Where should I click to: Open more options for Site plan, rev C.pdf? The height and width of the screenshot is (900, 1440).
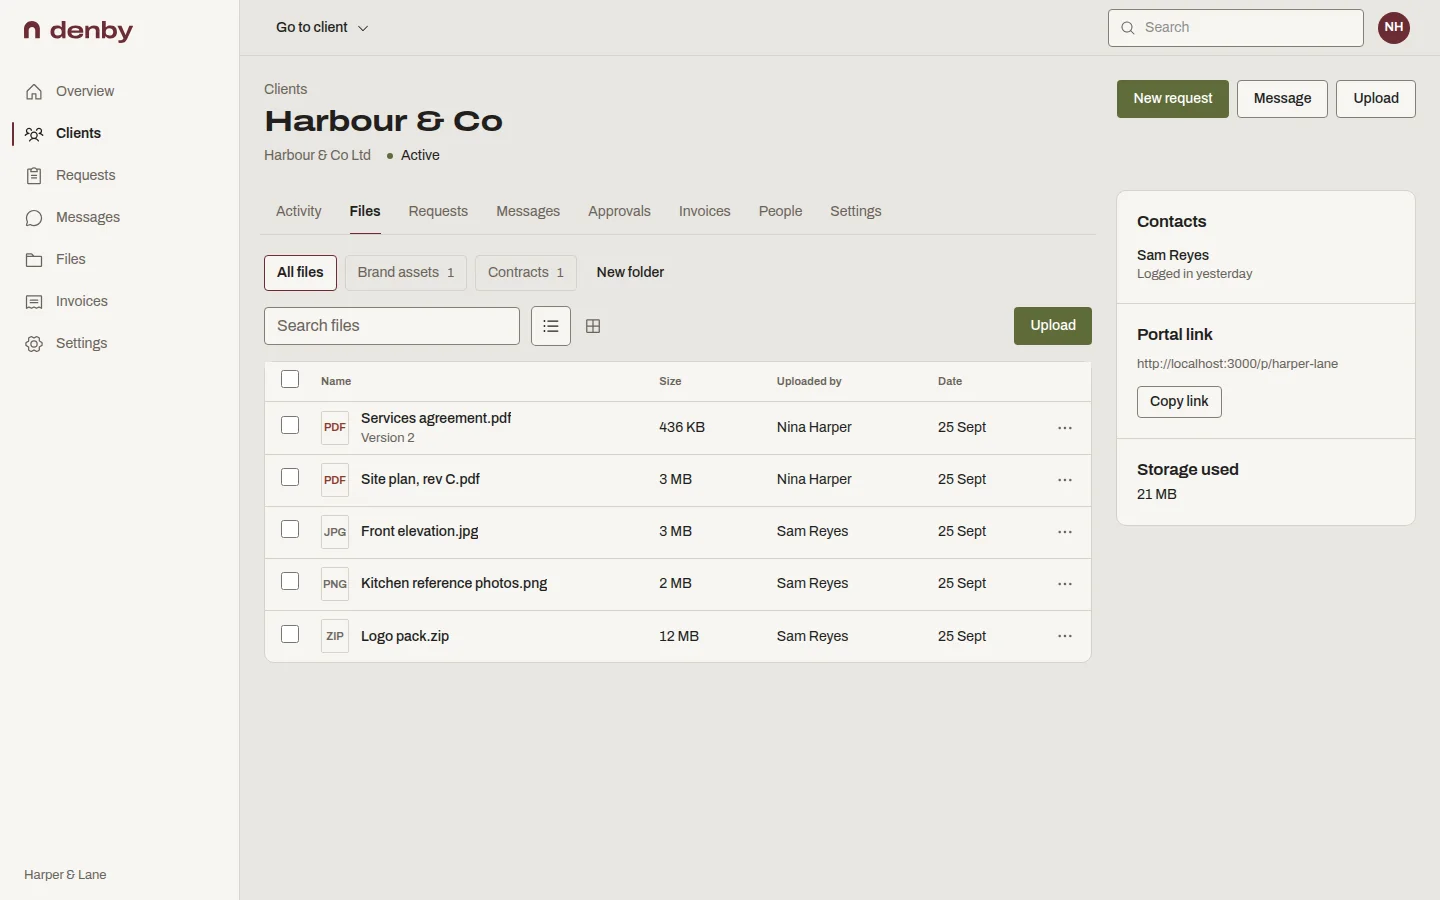(1065, 480)
